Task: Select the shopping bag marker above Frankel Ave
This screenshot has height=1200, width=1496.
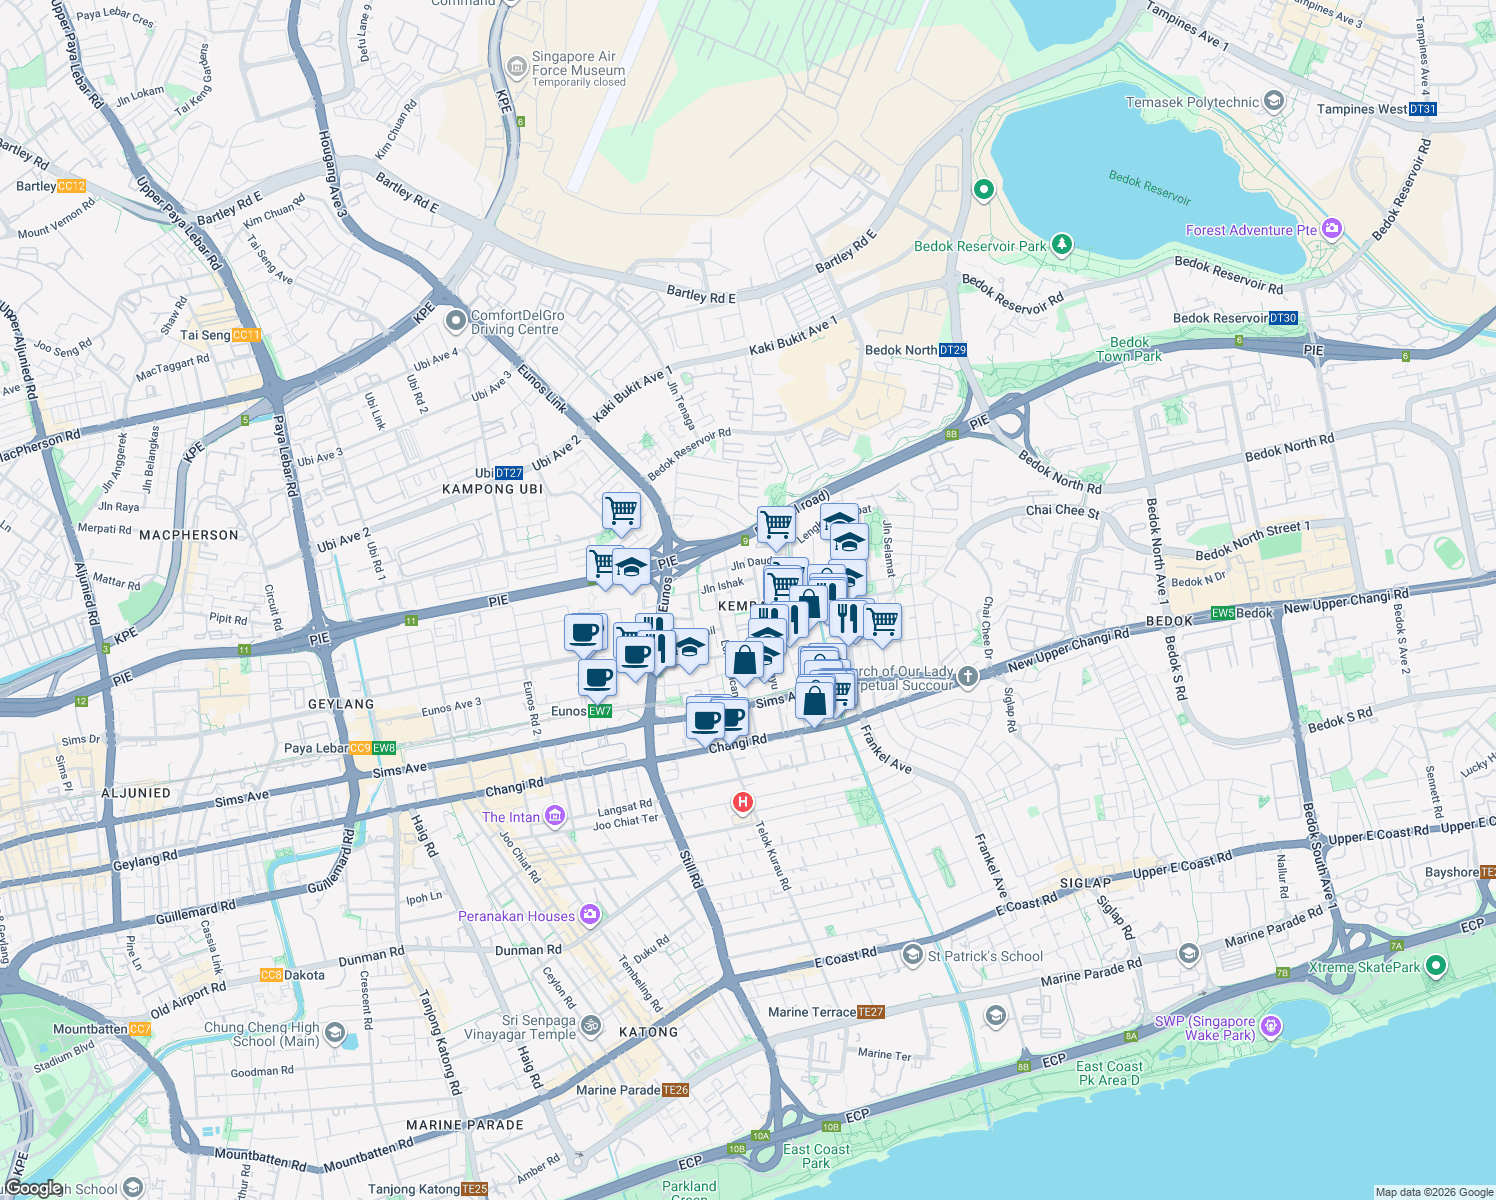Action: 815,700
